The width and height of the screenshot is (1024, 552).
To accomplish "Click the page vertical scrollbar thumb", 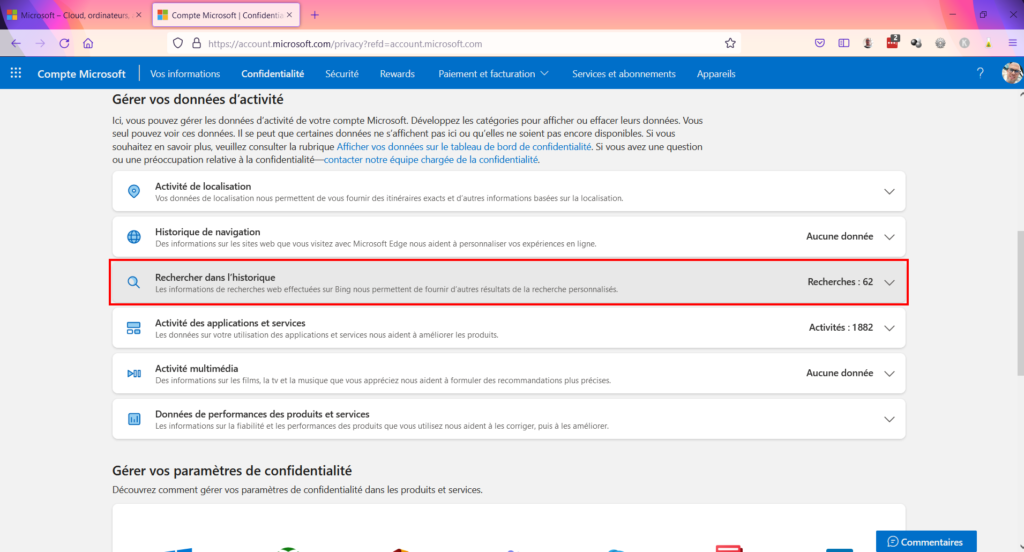I will 1019,302.
